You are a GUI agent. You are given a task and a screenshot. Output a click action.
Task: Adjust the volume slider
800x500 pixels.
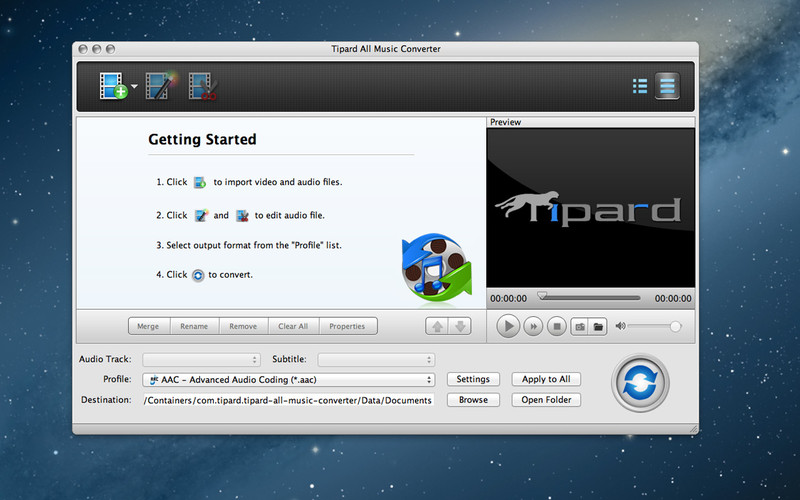pos(655,326)
